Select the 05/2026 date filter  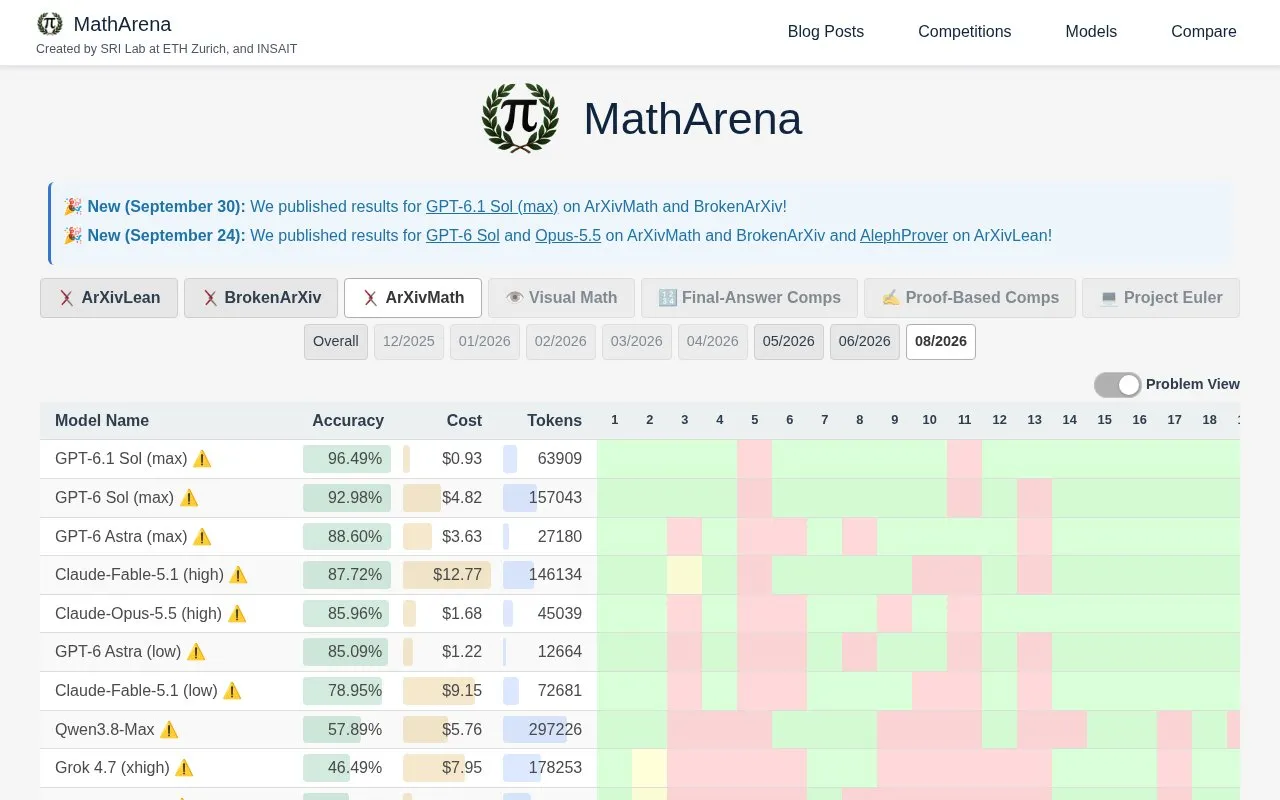789,342
